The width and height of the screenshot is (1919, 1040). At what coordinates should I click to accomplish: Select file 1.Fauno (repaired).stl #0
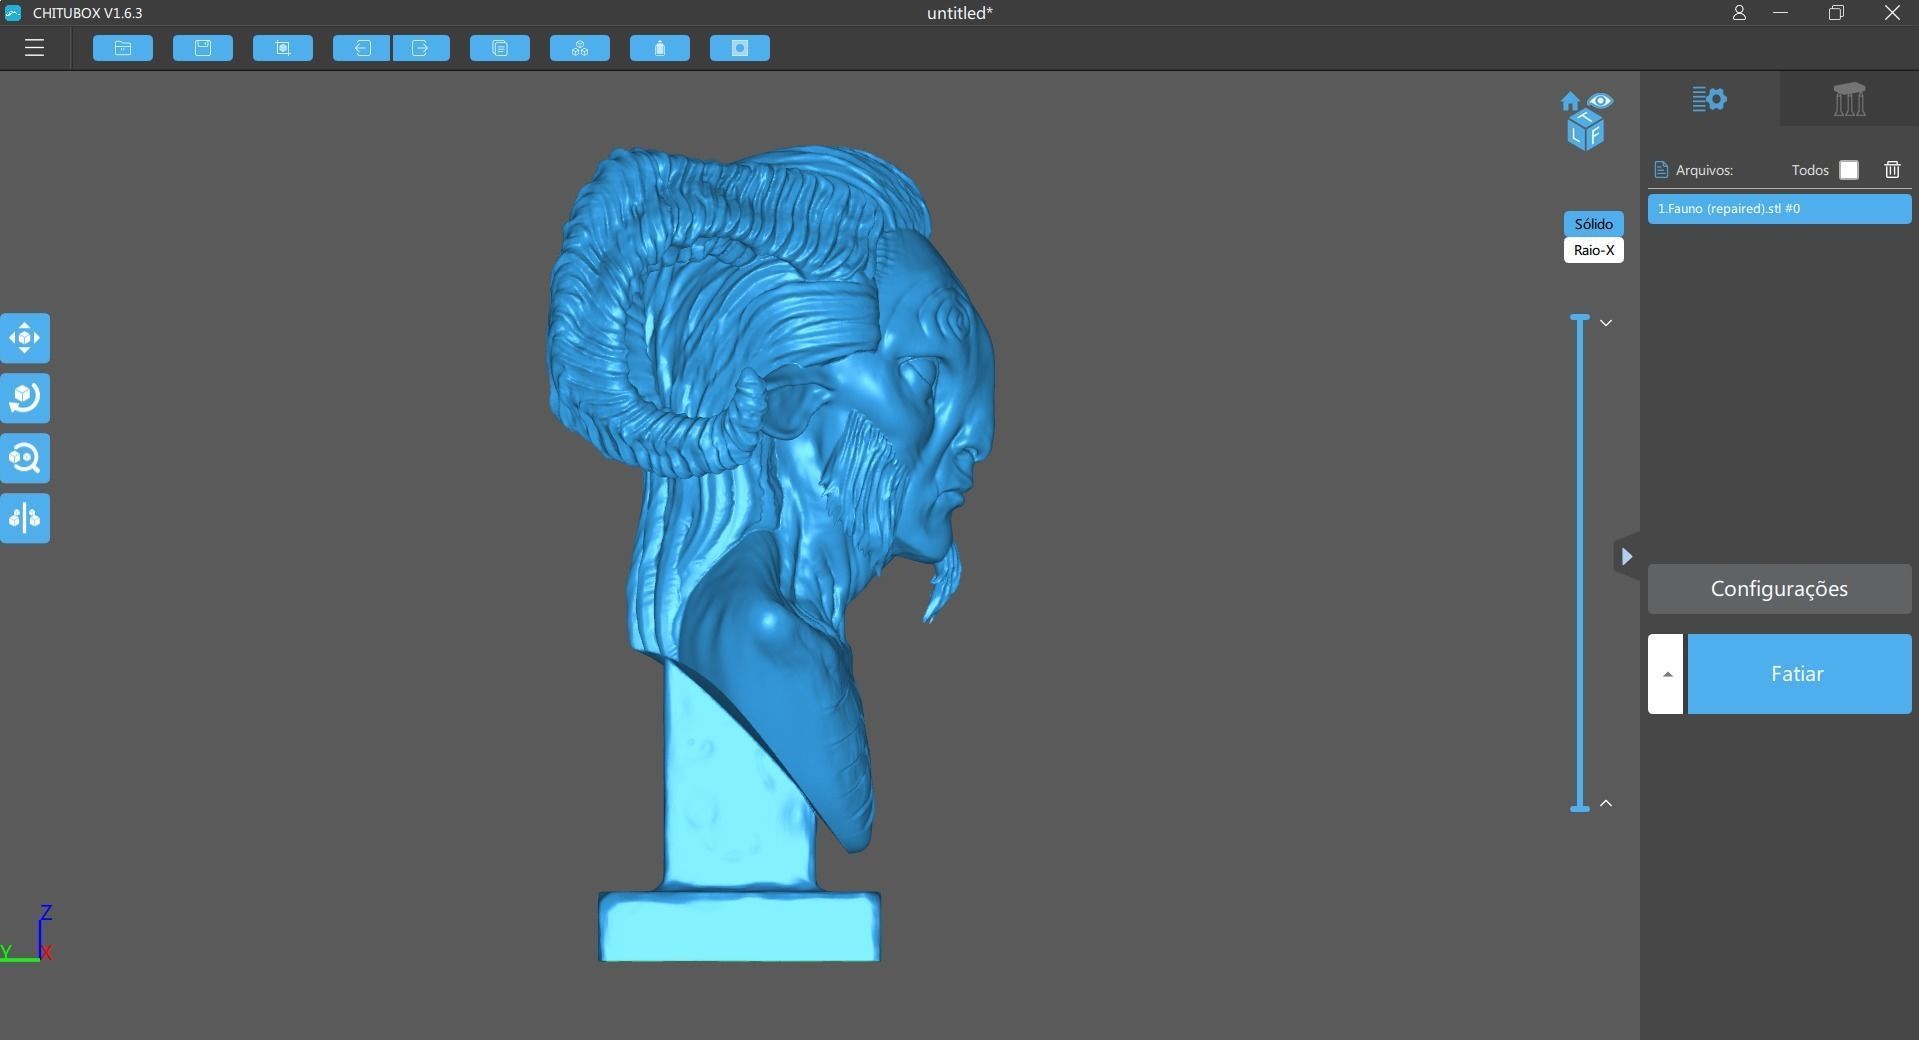pyautogui.click(x=1778, y=208)
